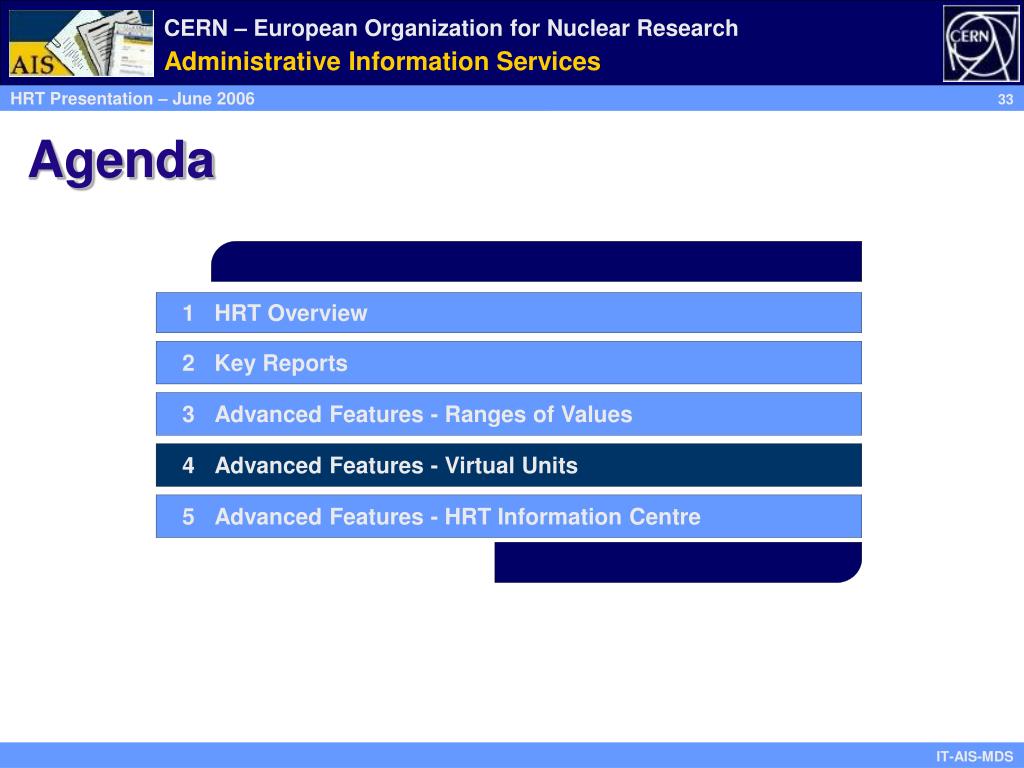
Task: Click 'HRT Presentation – June 2006' label
Action: tap(133, 99)
